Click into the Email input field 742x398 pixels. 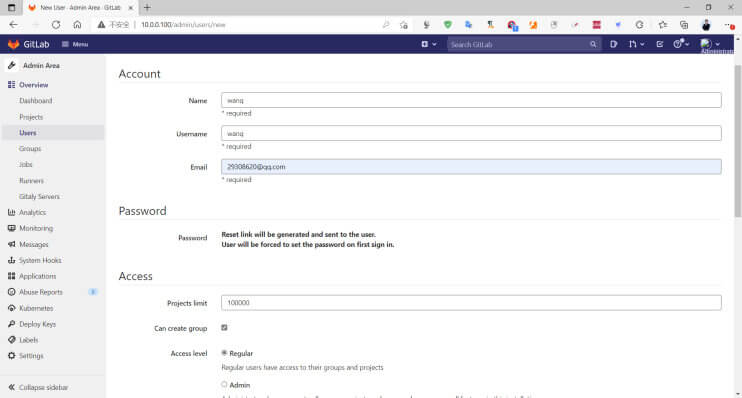click(471, 167)
